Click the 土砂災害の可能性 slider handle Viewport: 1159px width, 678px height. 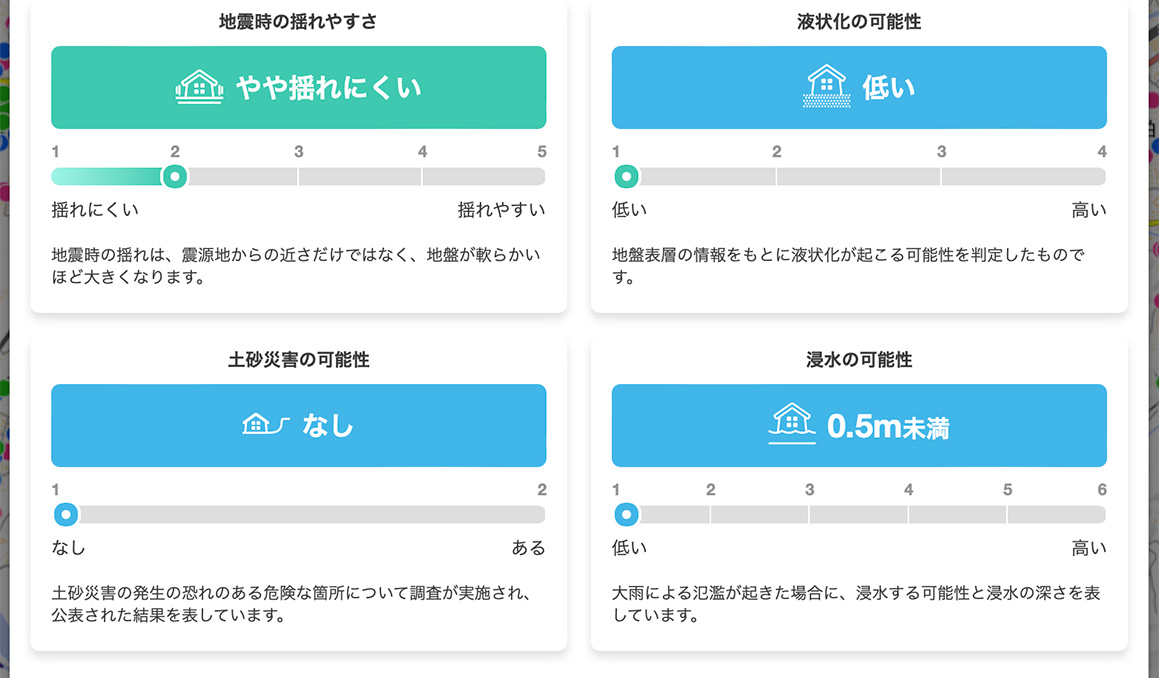66,515
